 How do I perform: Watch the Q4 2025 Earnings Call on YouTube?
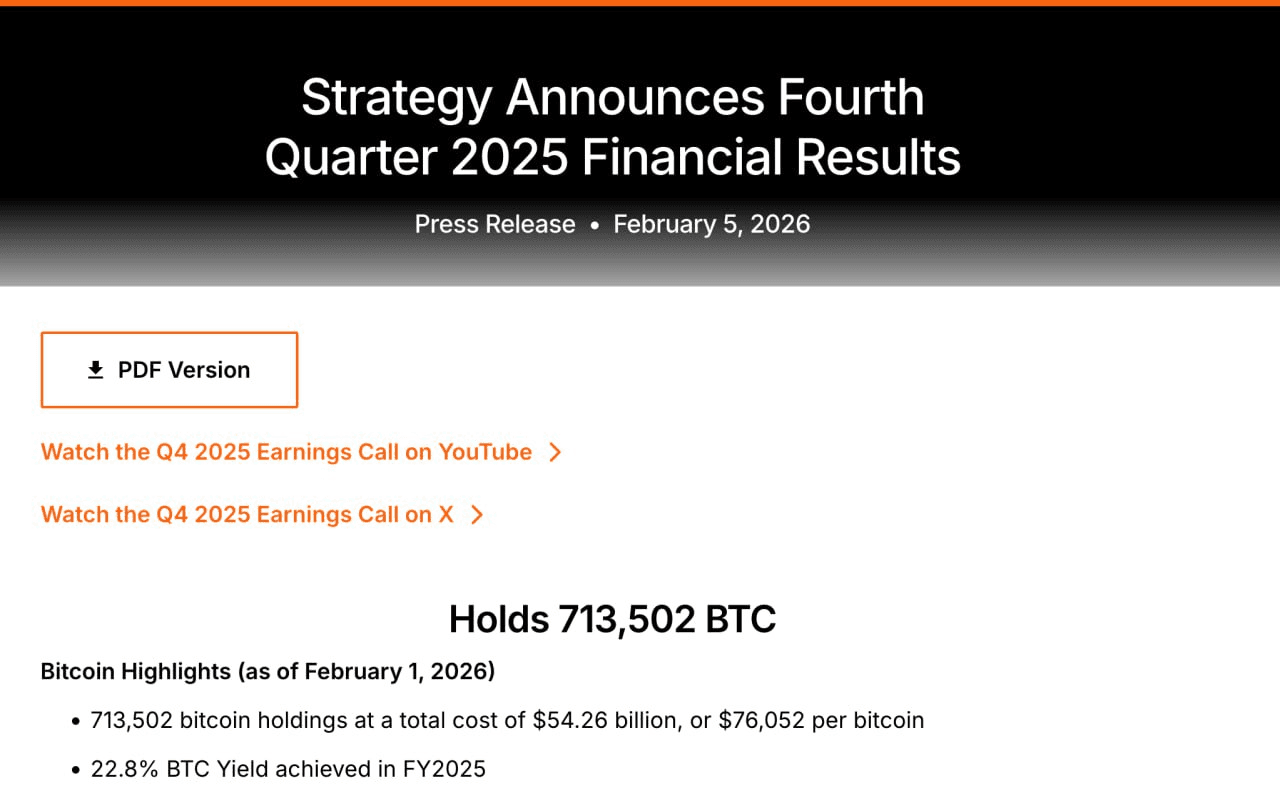click(x=286, y=452)
